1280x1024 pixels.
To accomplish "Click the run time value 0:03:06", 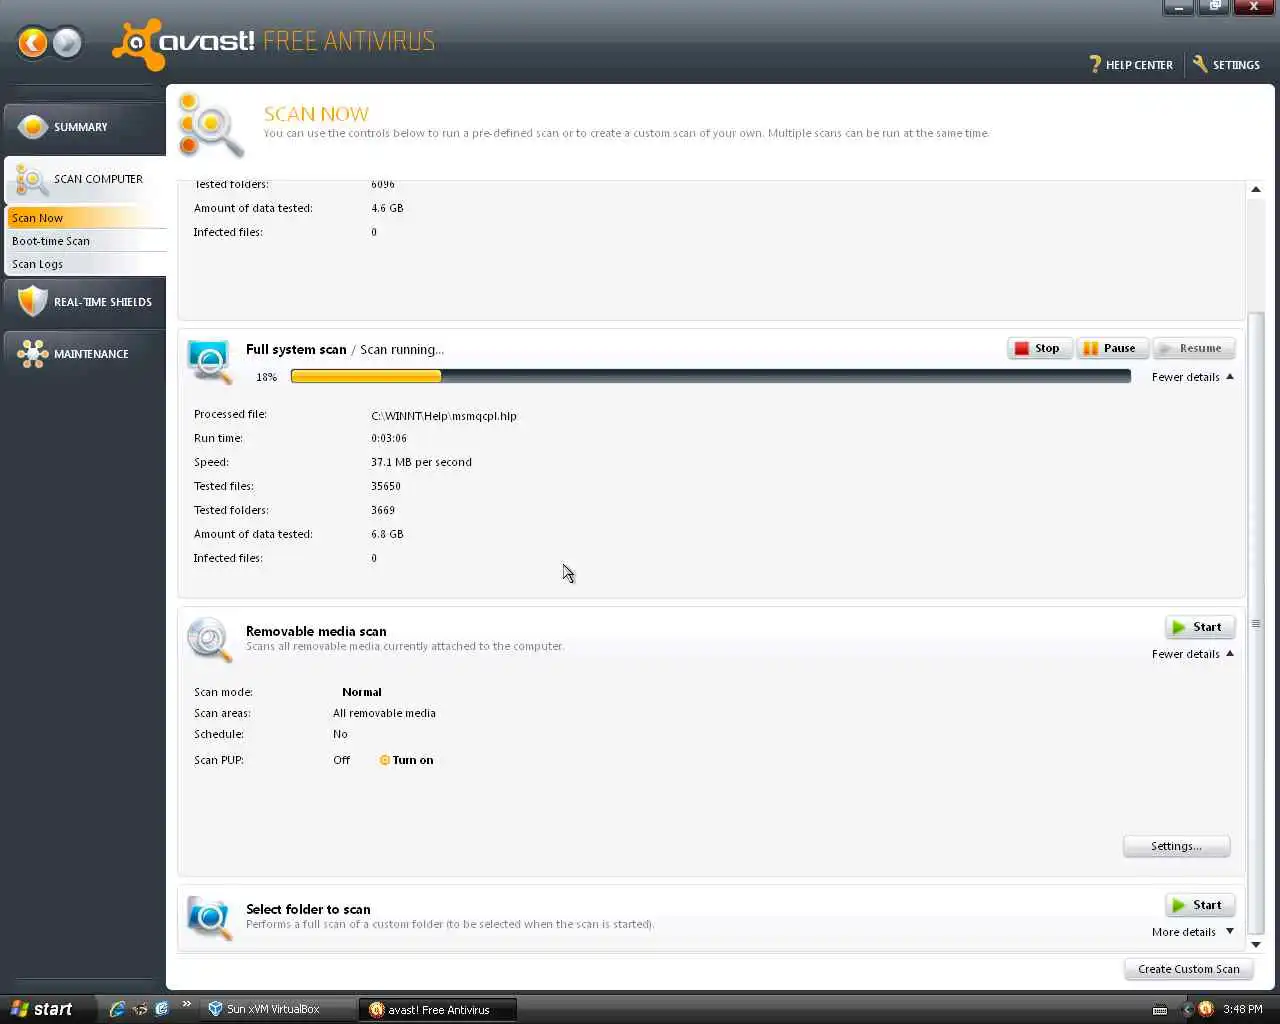I will [389, 438].
